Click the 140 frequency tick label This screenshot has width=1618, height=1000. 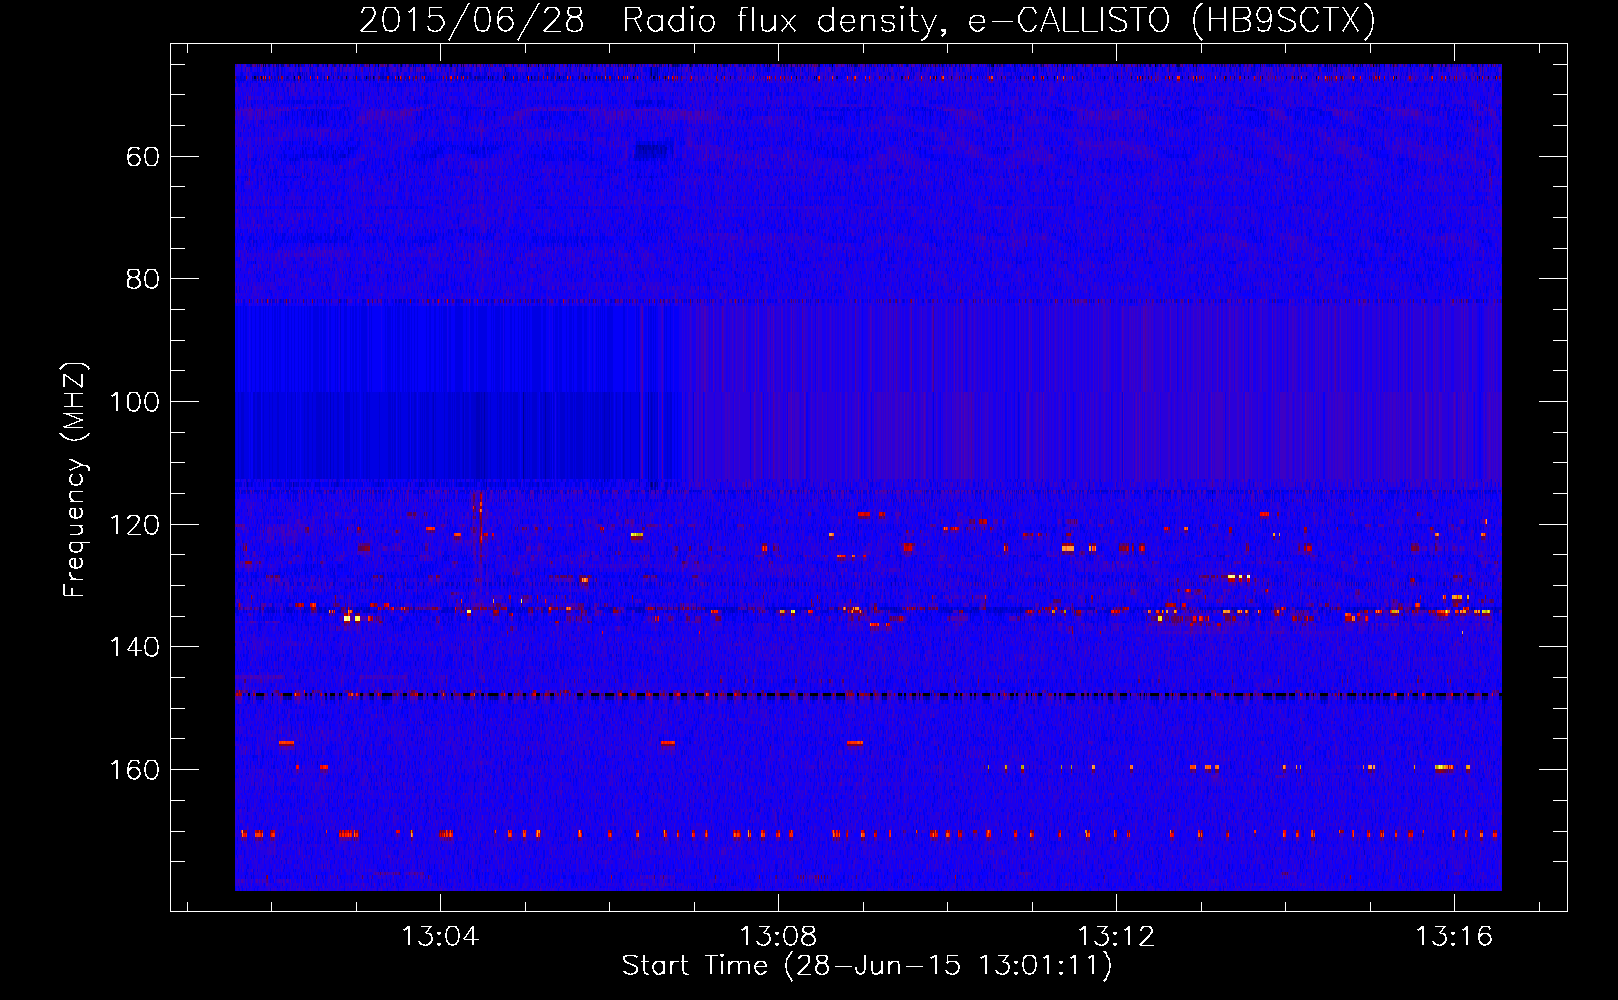[134, 647]
